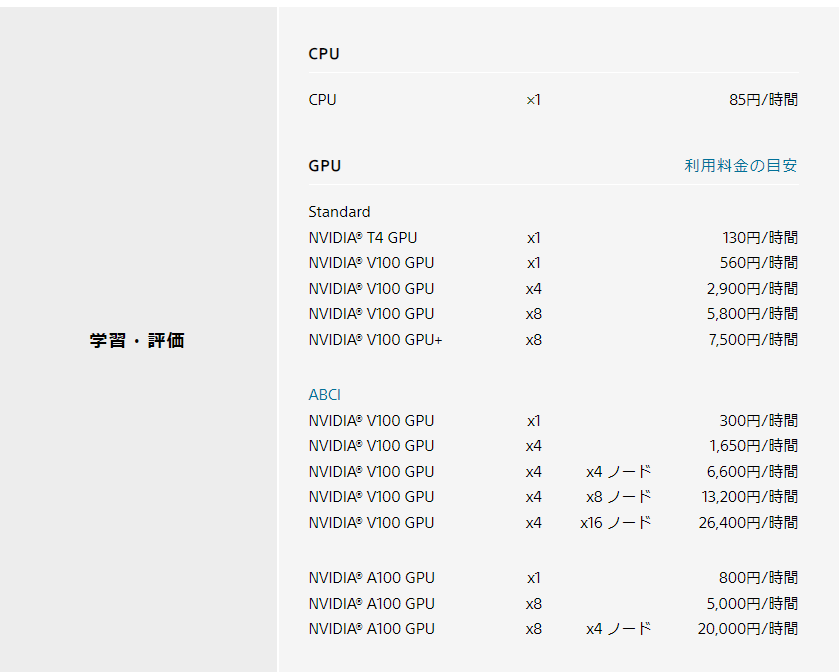Select the x4 ノード label for A100

point(615,629)
